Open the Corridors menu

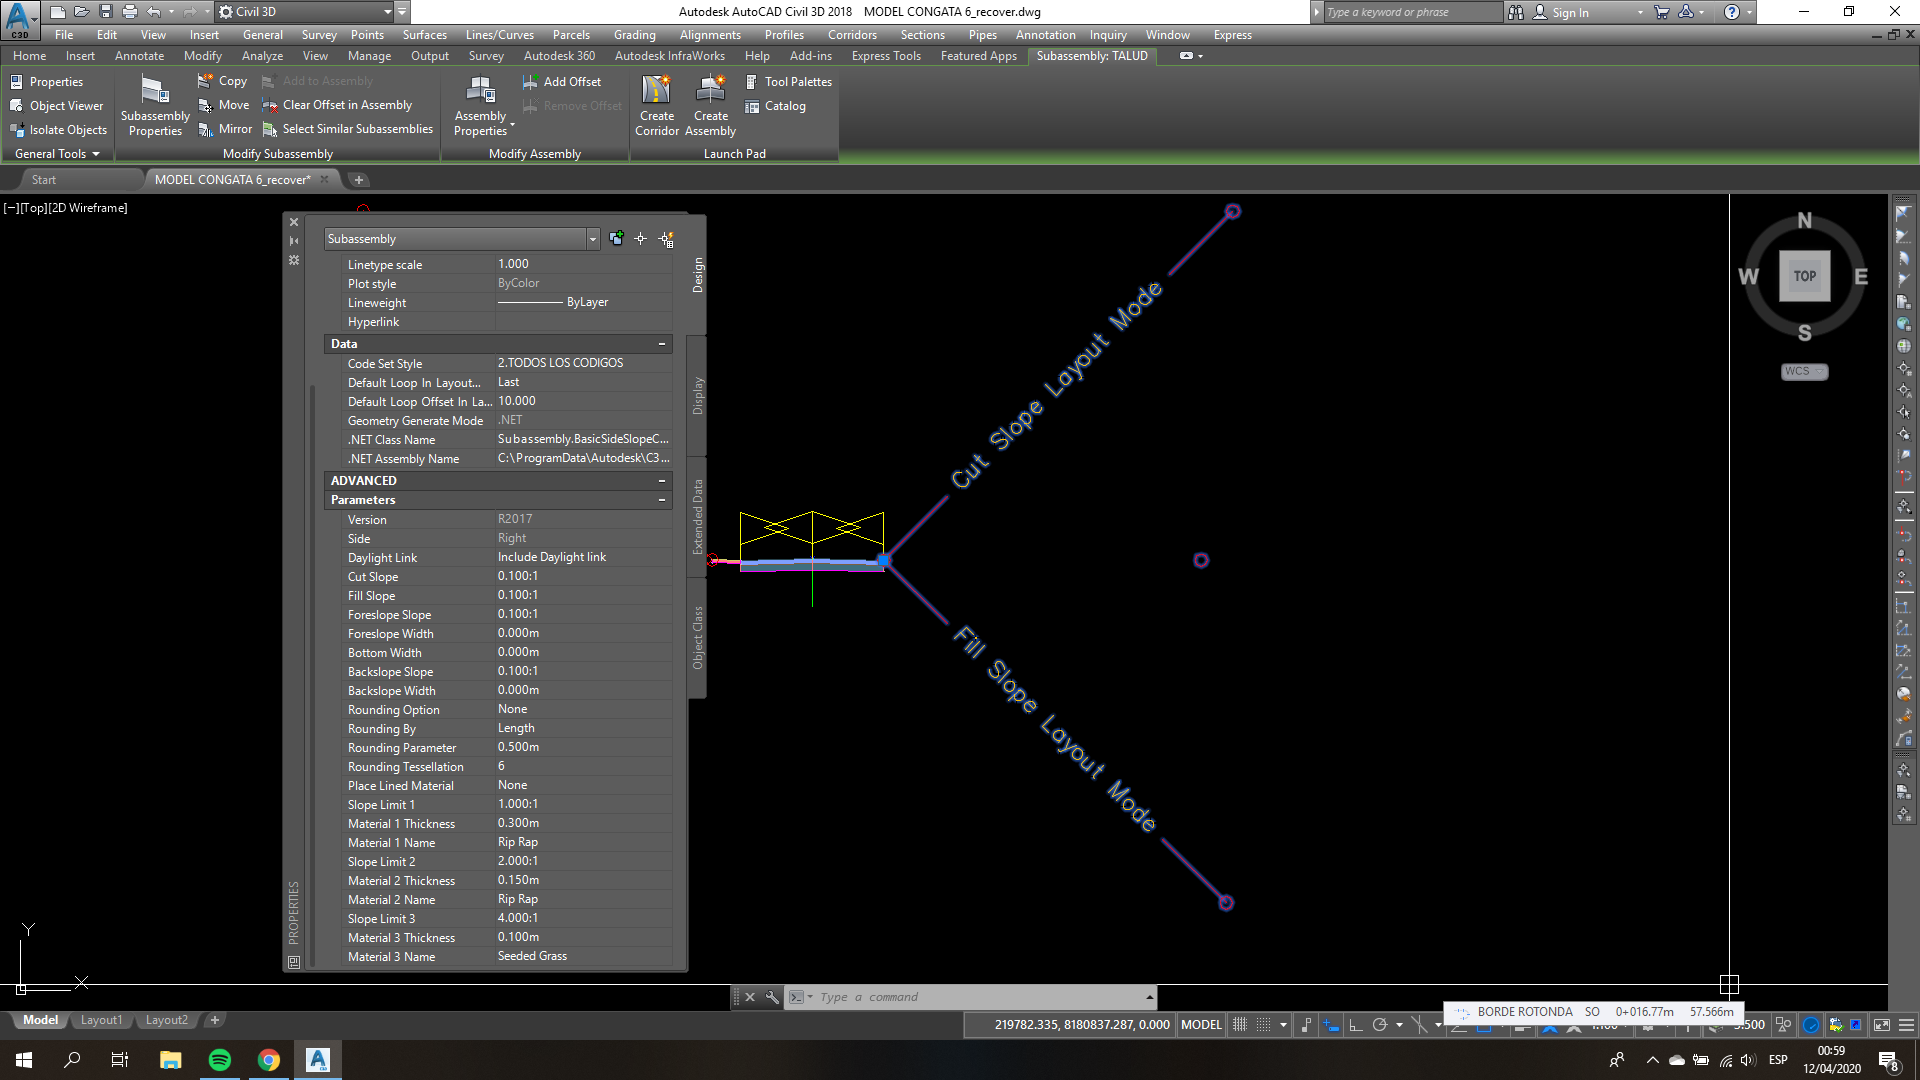[x=852, y=35]
